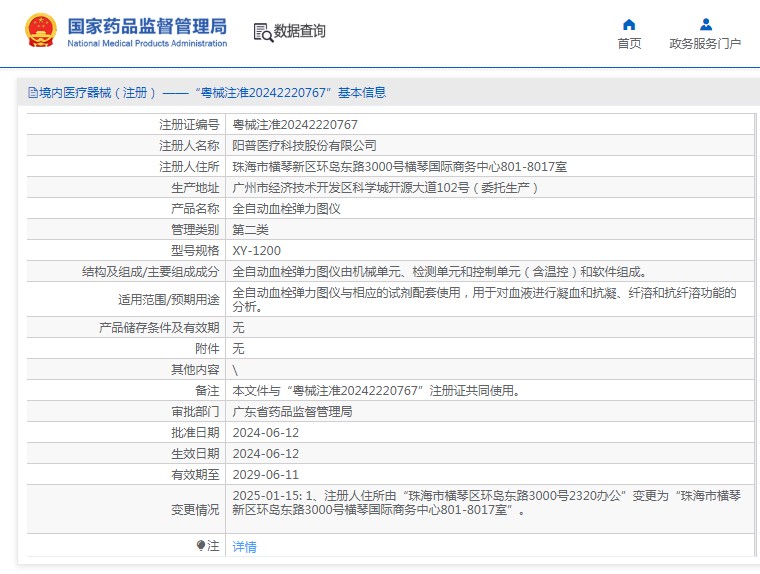This screenshot has height=574, width=760.
Task: Click the 生效日期 label
Action: 195,454
